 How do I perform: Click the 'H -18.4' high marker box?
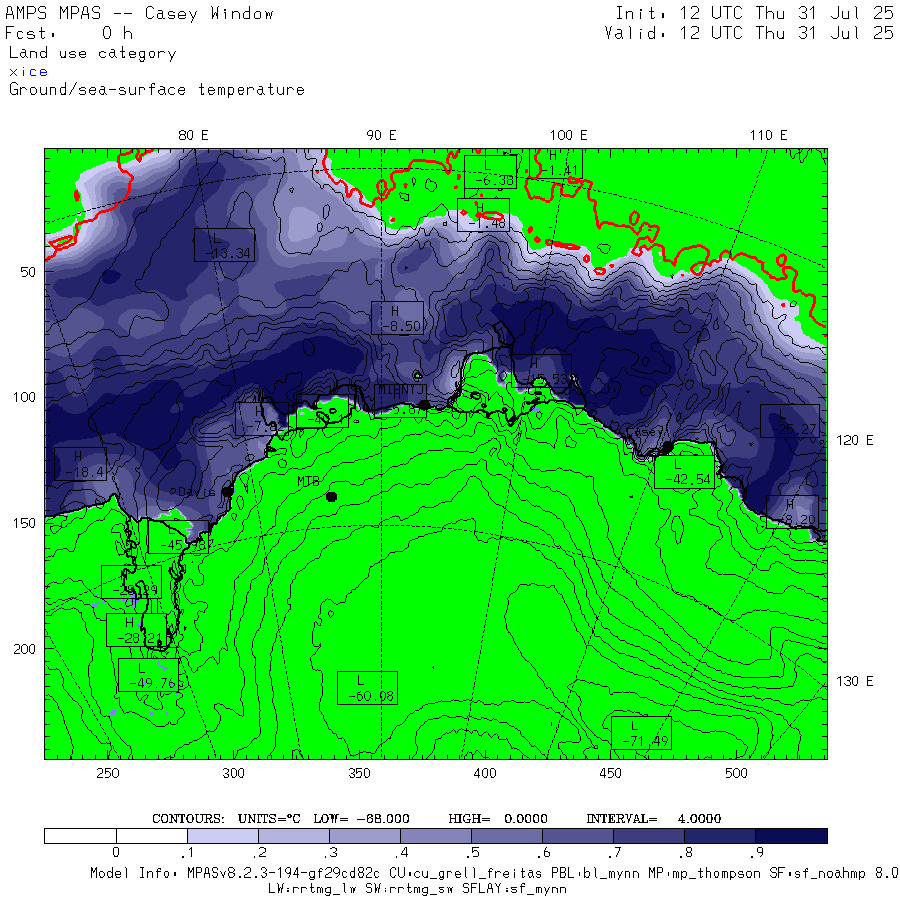pos(80,464)
